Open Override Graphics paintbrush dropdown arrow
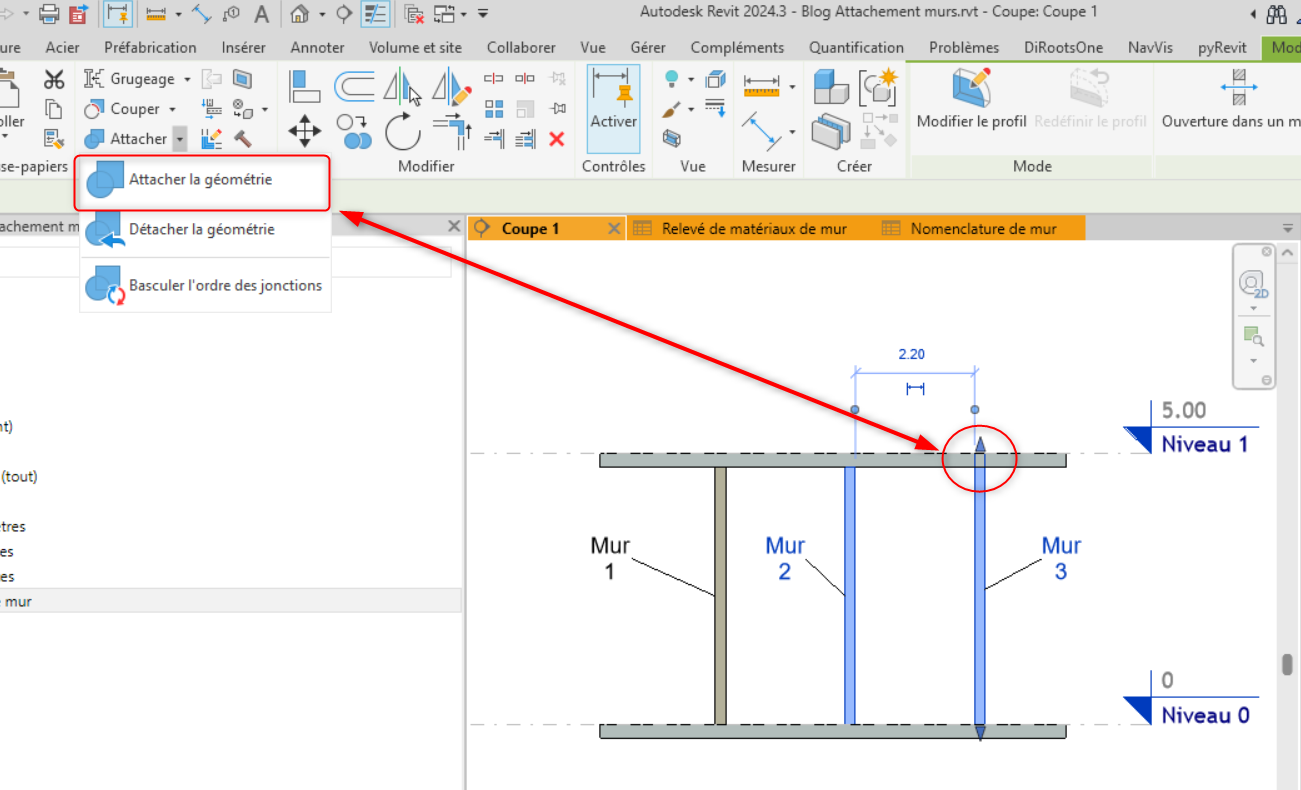1301x790 pixels. click(691, 109)
